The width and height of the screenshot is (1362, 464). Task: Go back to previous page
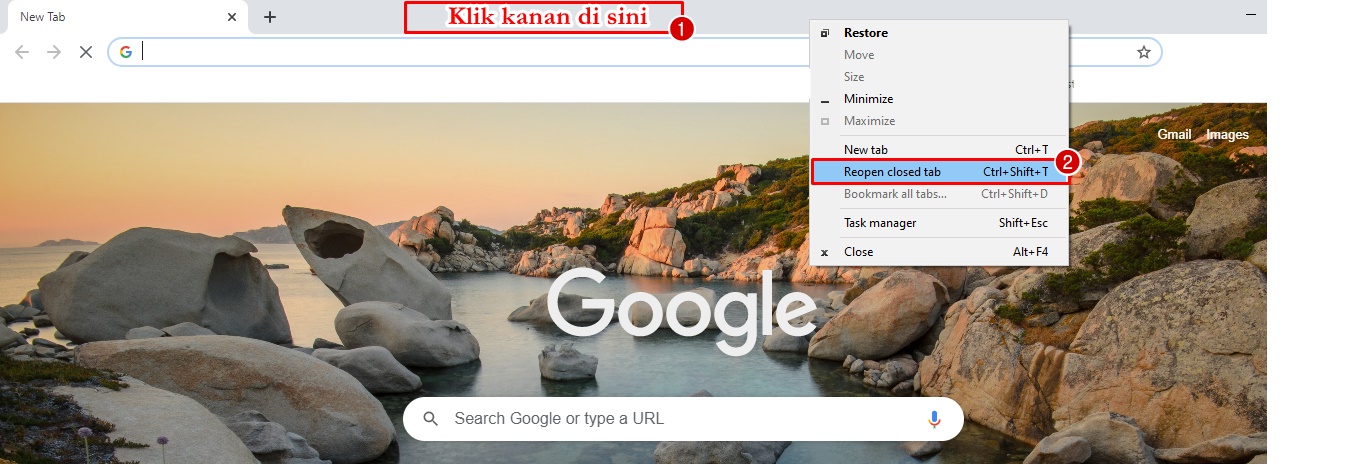pyautogui.click(x=22, y=52)
